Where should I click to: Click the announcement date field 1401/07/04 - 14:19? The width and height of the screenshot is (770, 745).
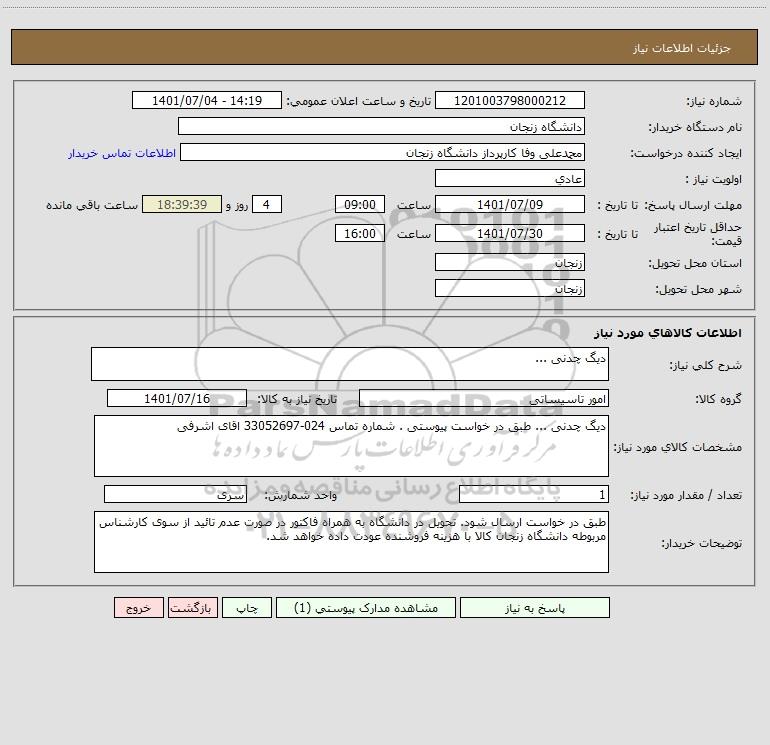click(x=207, y=100)
